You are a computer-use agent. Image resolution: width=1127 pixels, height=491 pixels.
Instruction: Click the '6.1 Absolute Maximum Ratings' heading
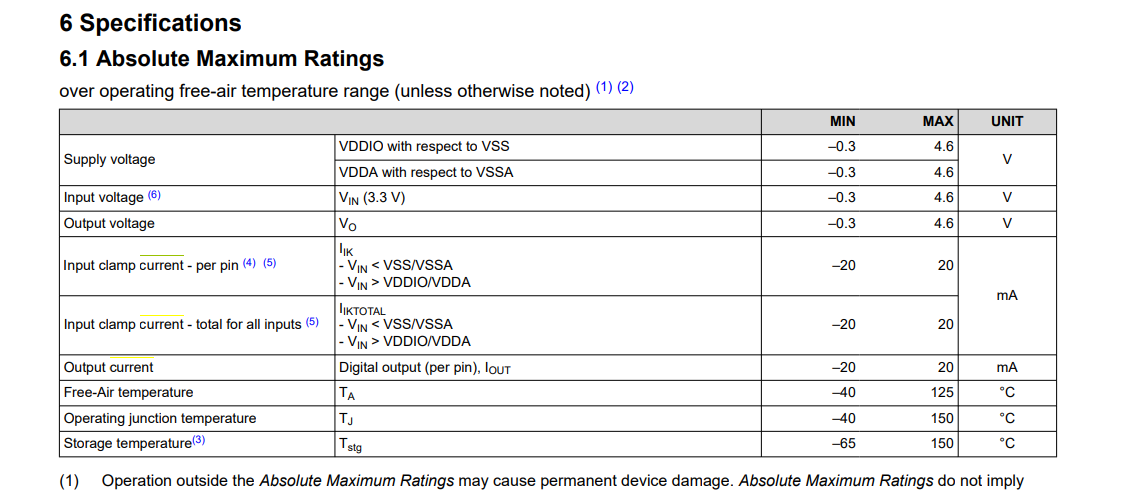pyautogui.click(x=222, y=58)
